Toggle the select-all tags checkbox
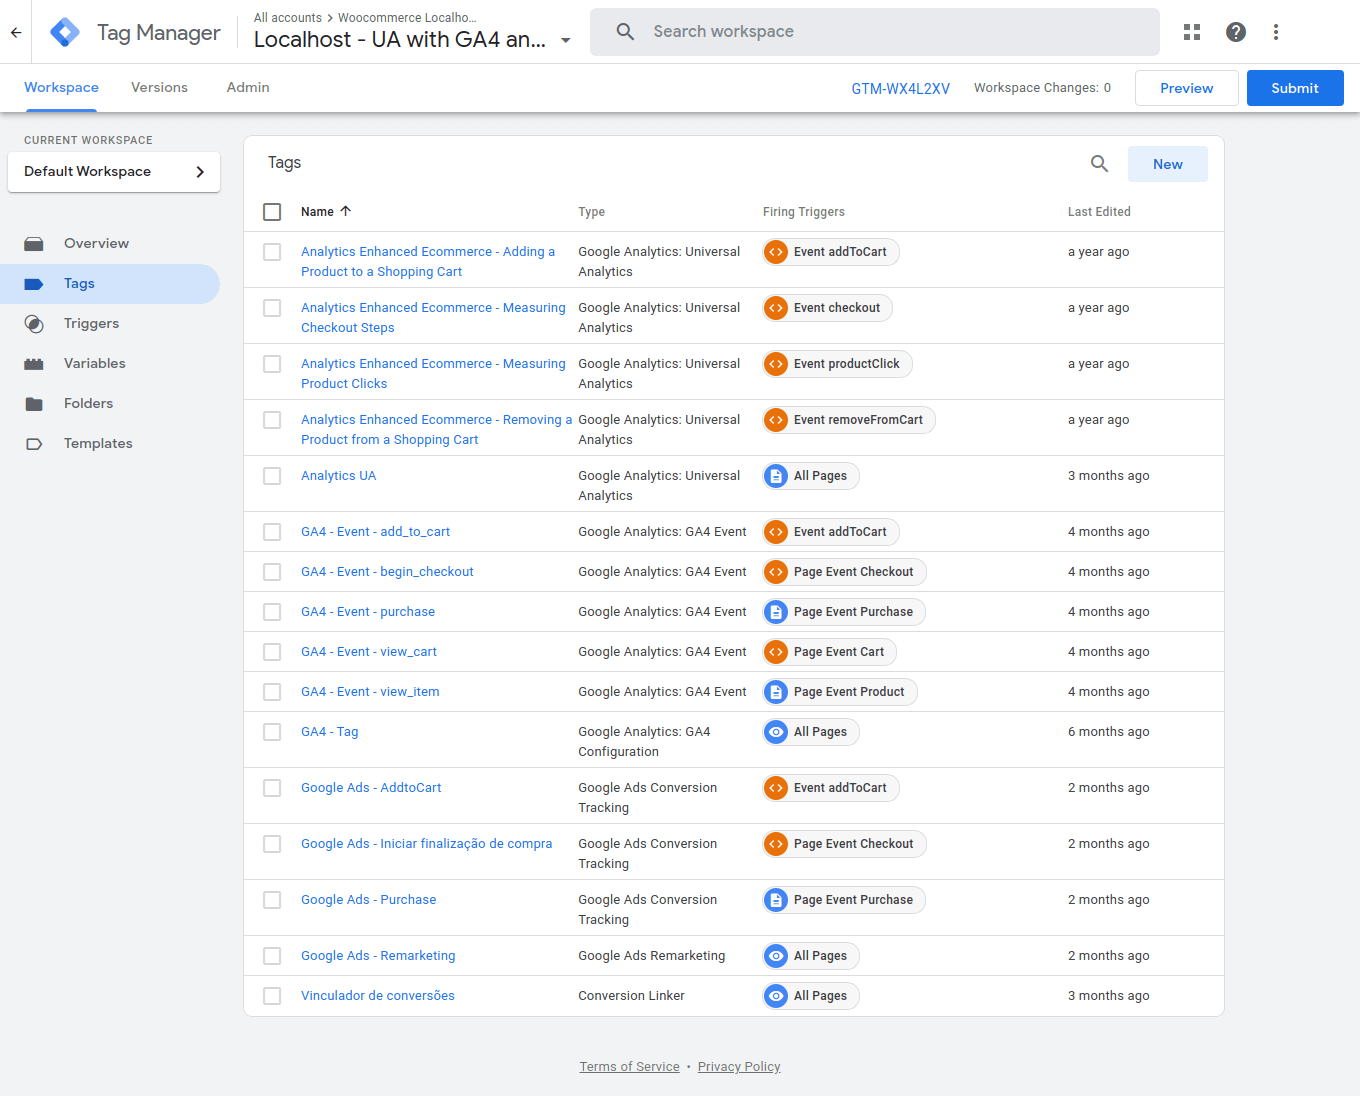This screenshot has width=1360, height=1096. [272, 212]
